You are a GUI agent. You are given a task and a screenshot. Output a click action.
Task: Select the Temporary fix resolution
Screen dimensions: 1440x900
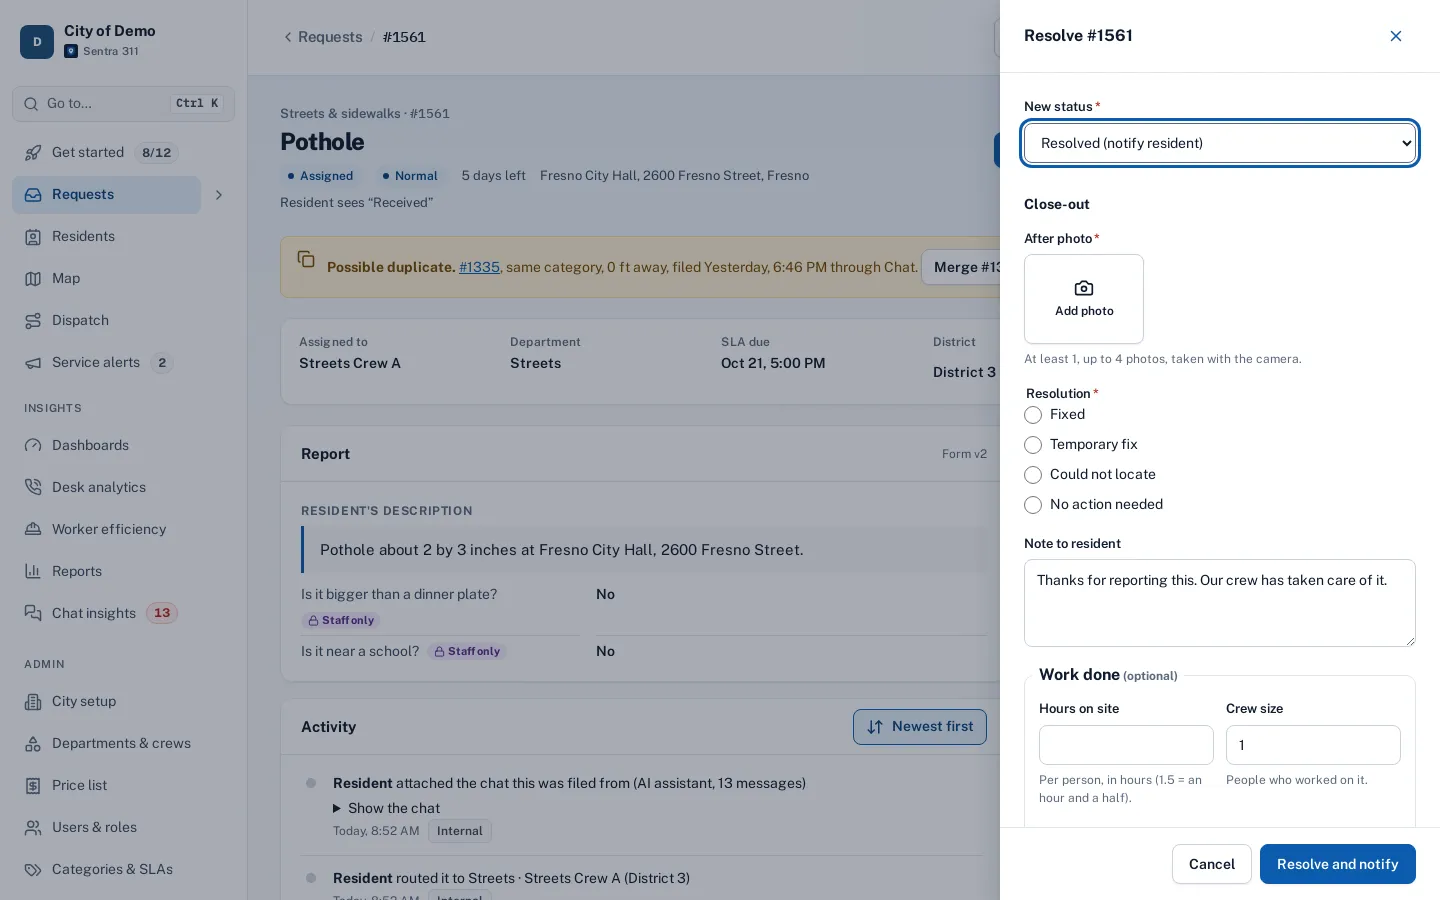tap(1033, 445)
